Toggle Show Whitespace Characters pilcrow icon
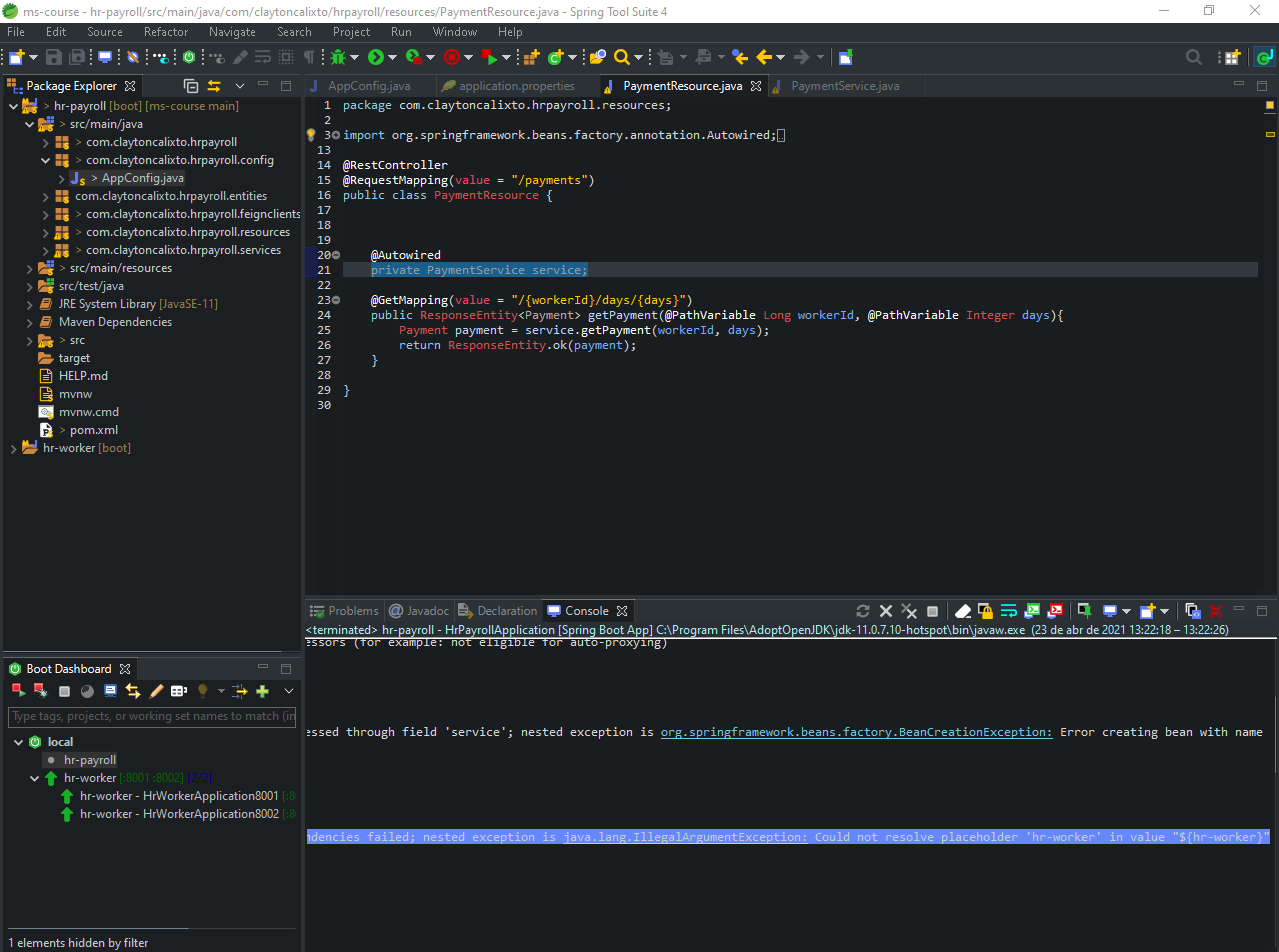 pos(309,57)
